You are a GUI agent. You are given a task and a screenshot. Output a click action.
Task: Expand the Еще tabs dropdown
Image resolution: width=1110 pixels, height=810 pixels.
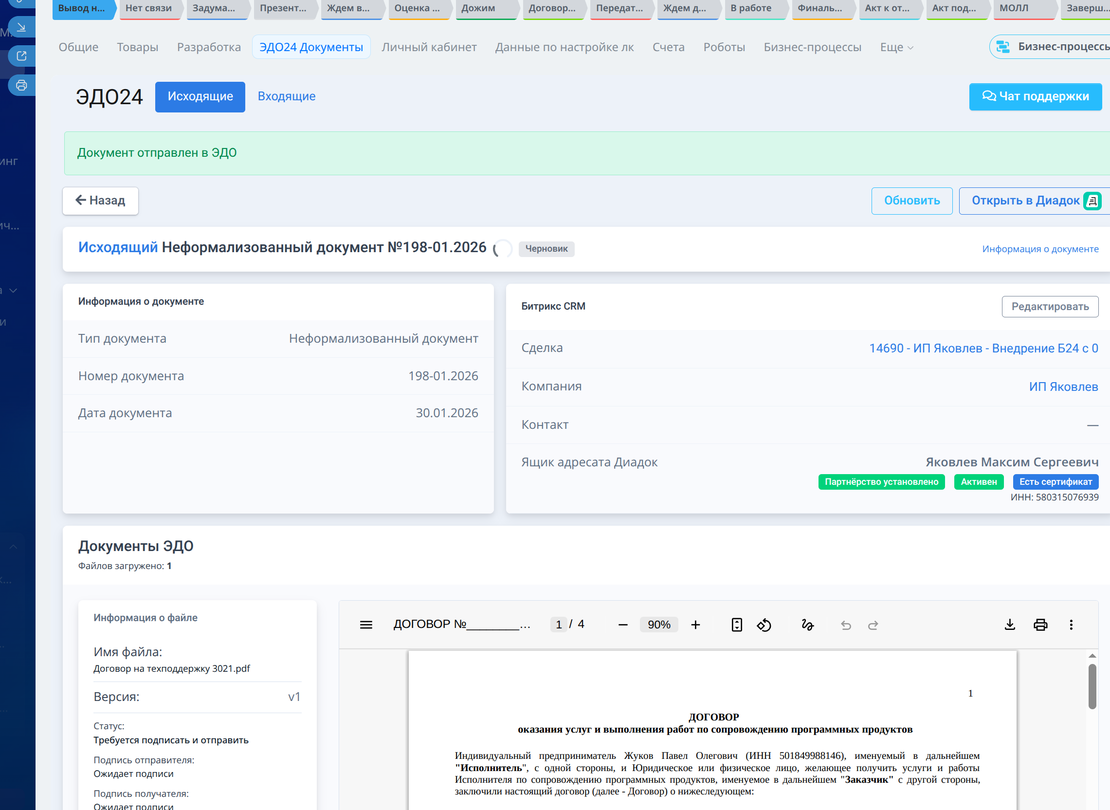[896, 47]
